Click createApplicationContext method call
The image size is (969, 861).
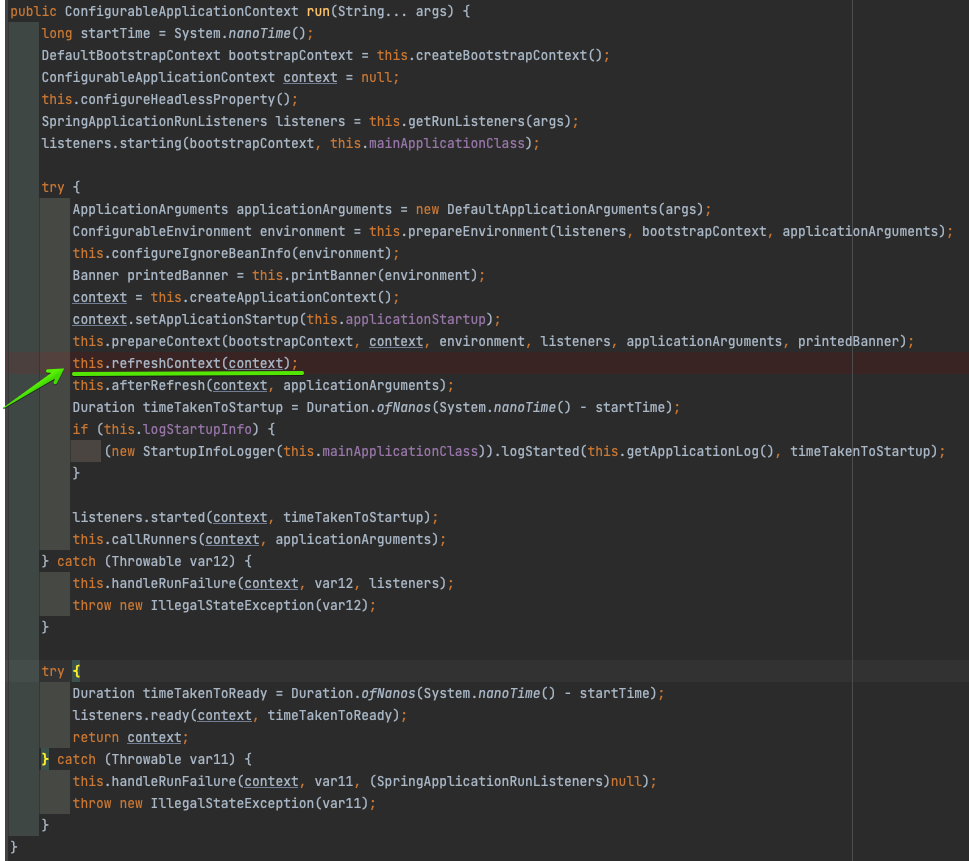[283, 297]
